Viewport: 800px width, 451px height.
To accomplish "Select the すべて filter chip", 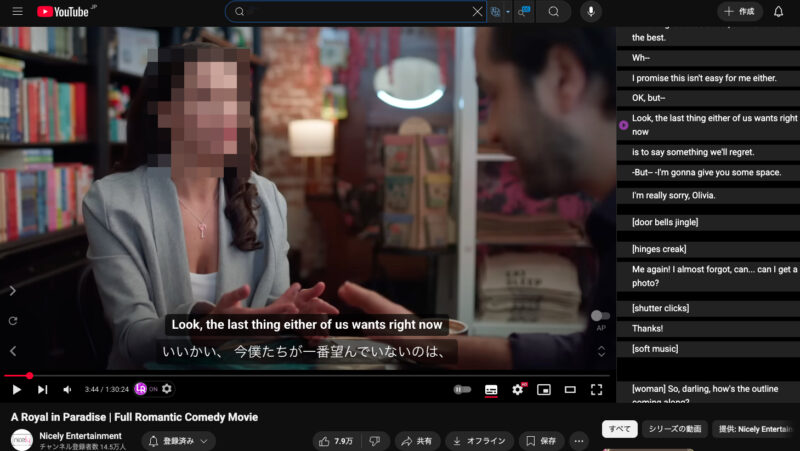I will click(619, 429).
